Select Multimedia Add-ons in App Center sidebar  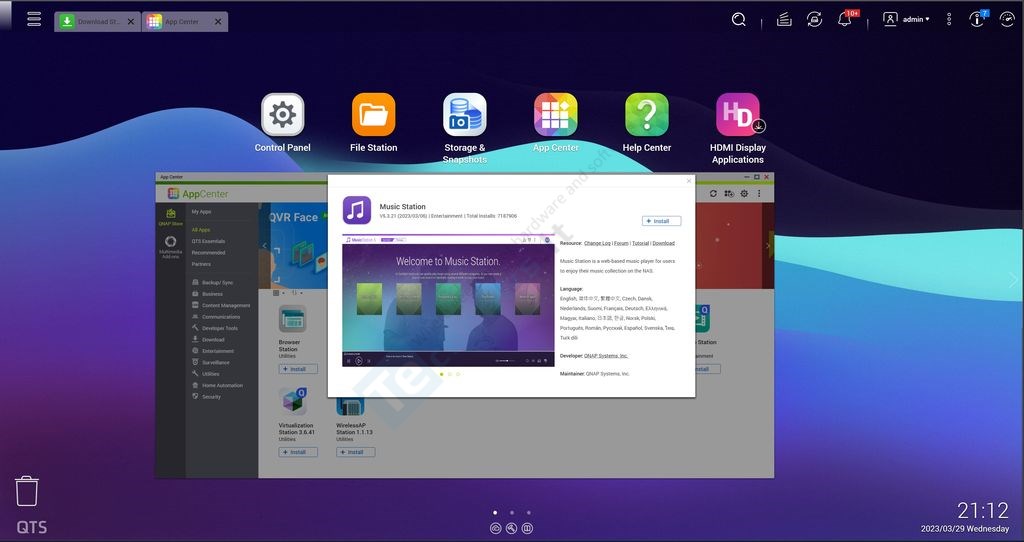(x=170, y=247)
